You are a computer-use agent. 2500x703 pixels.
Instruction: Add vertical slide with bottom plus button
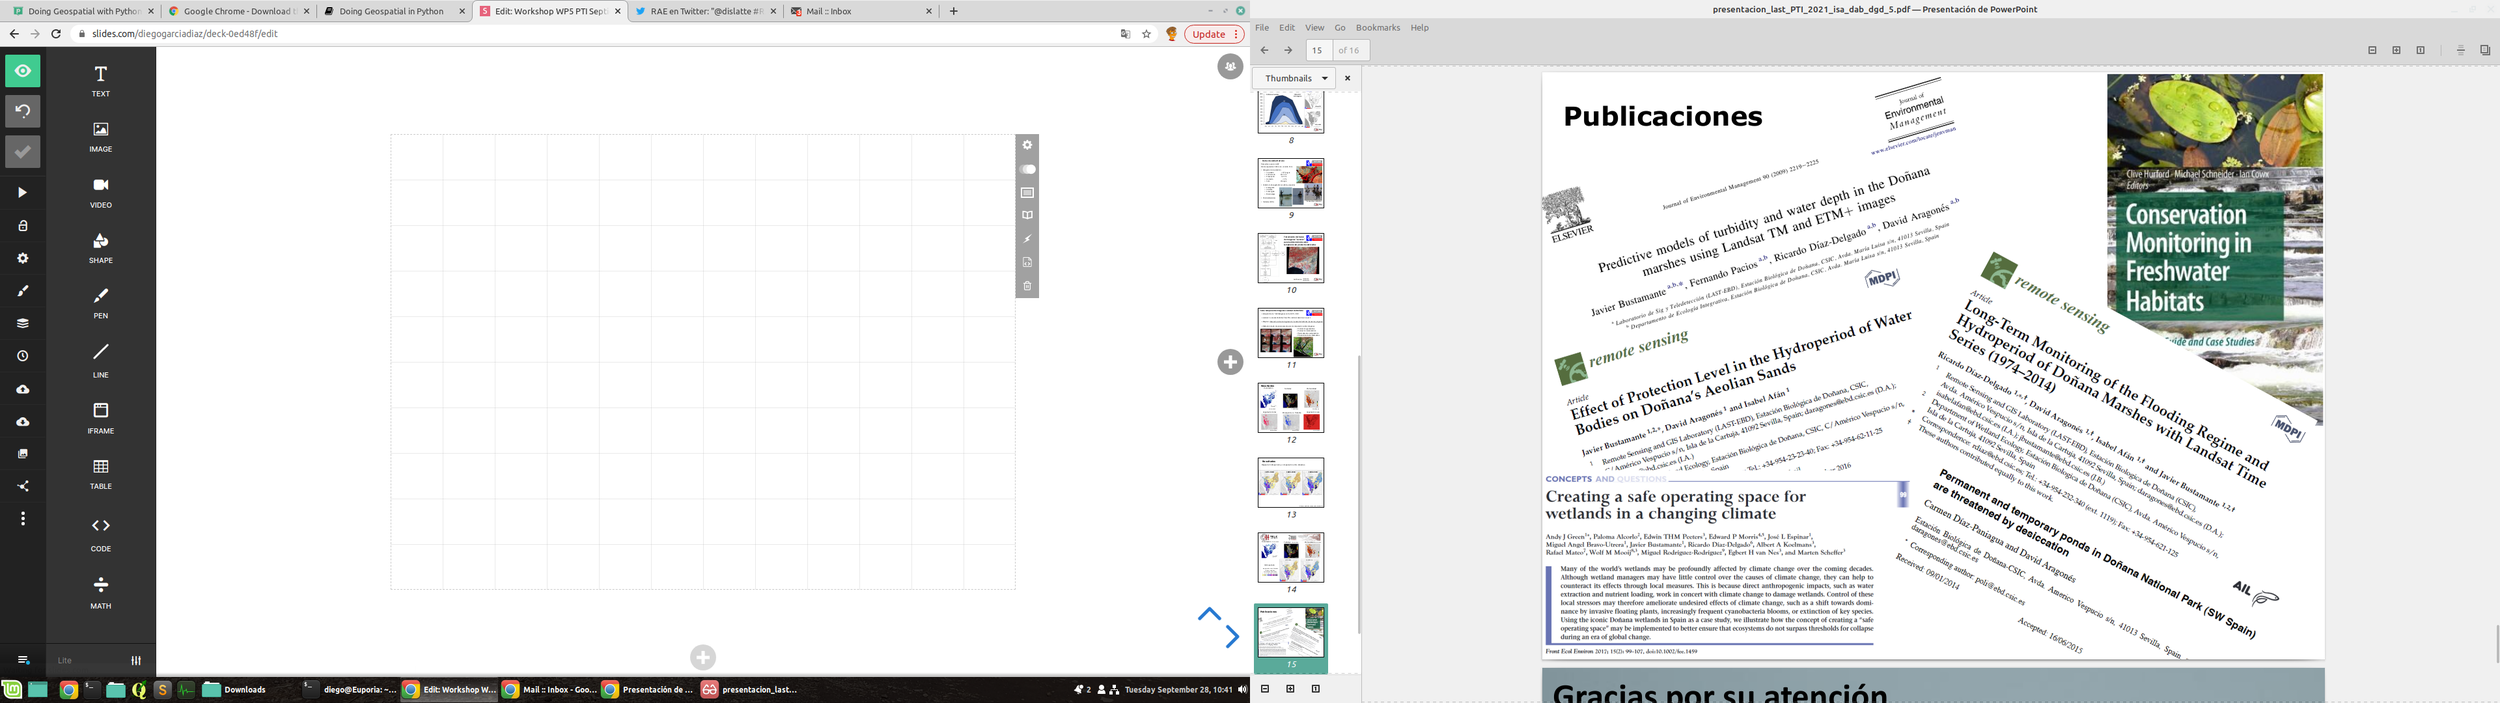click(x=703, y=657)
